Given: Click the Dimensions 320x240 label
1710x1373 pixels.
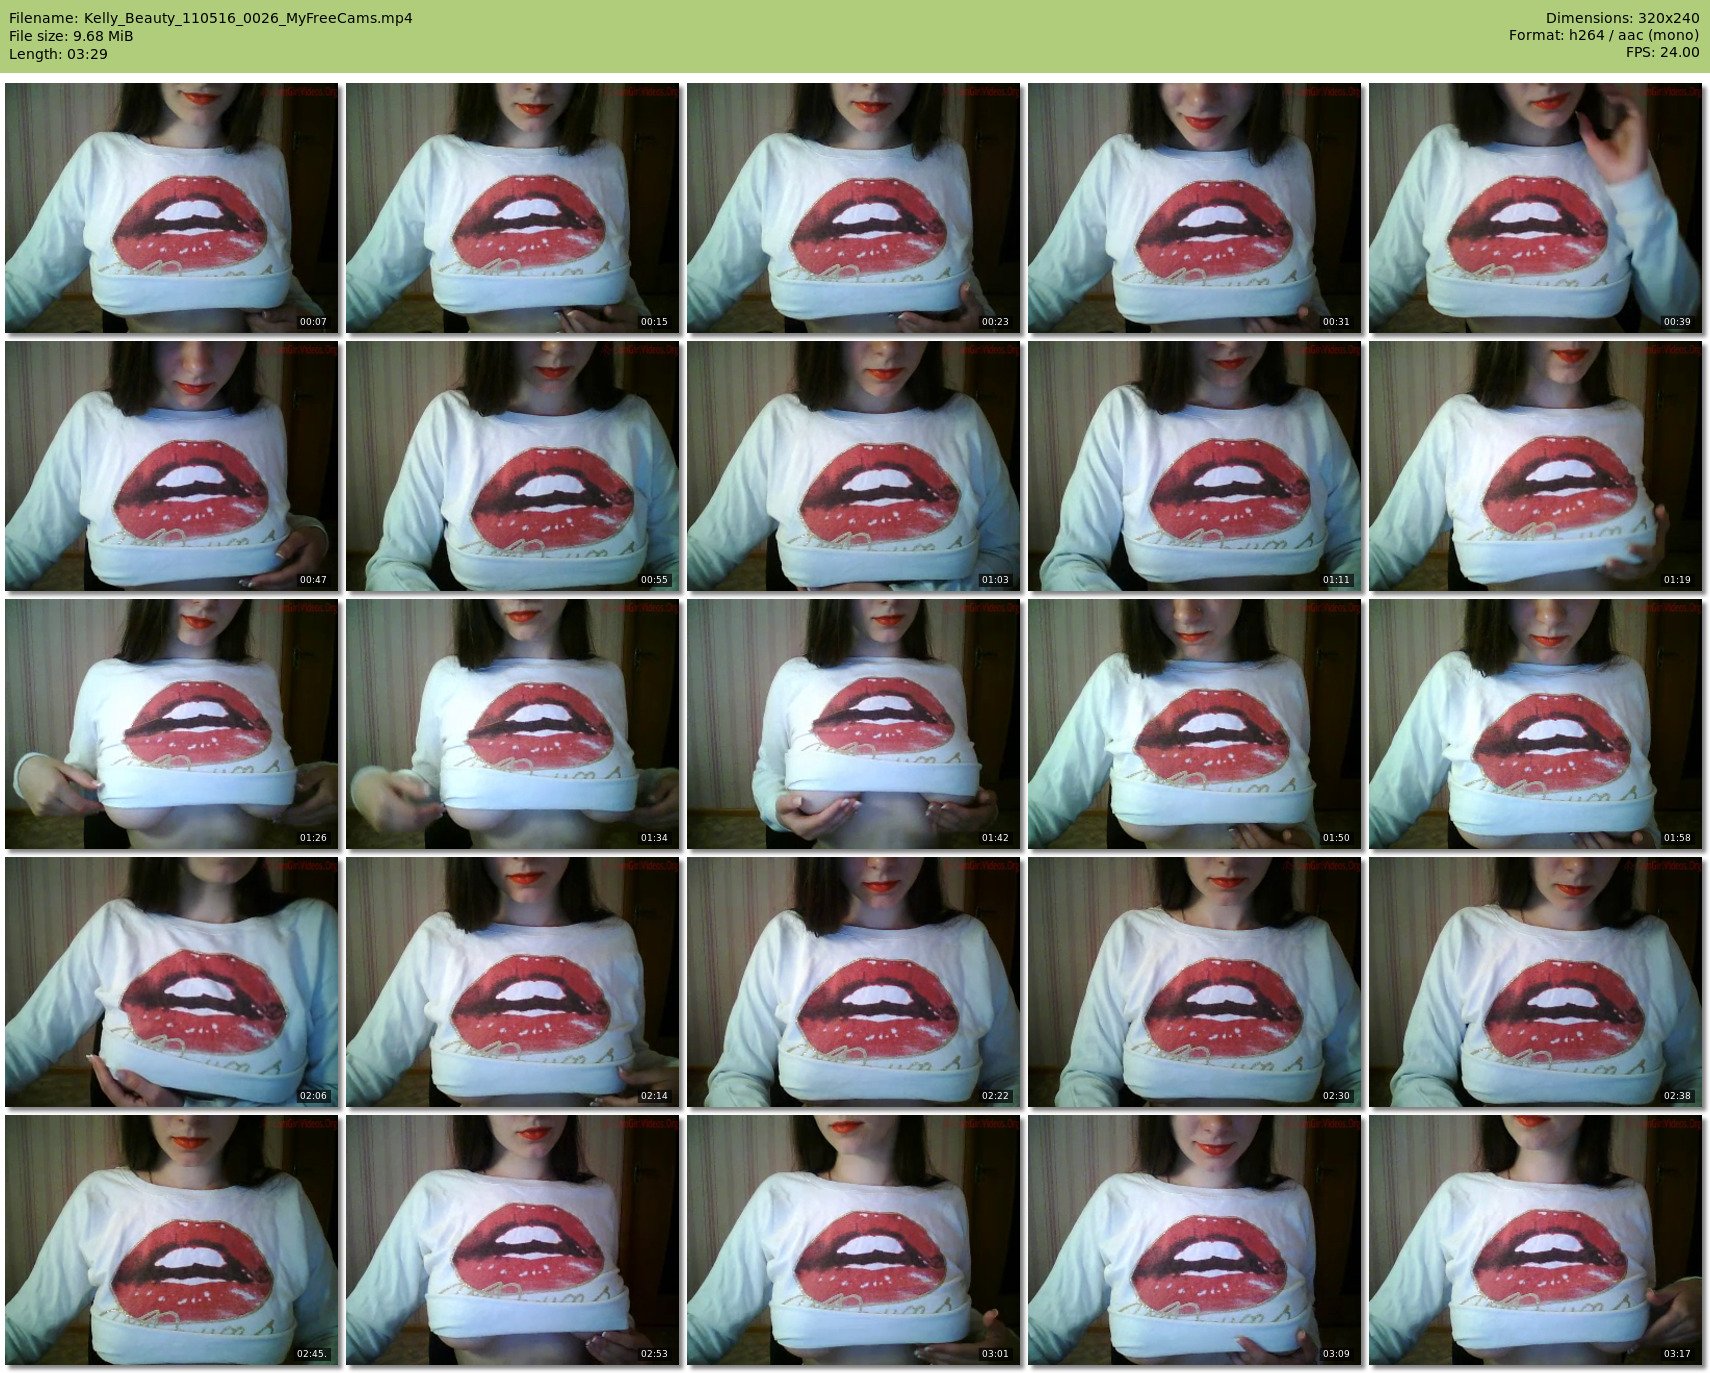Looking at the screenshot, I should (1622, 18).
